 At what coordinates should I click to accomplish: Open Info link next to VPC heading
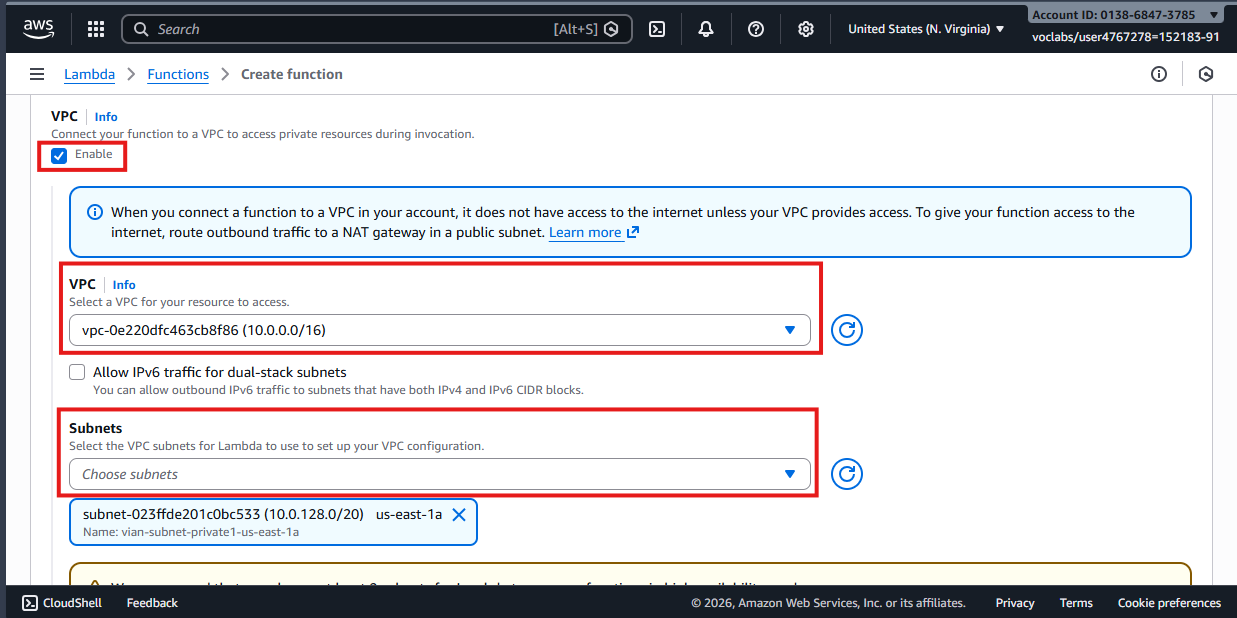click(106, 117)
